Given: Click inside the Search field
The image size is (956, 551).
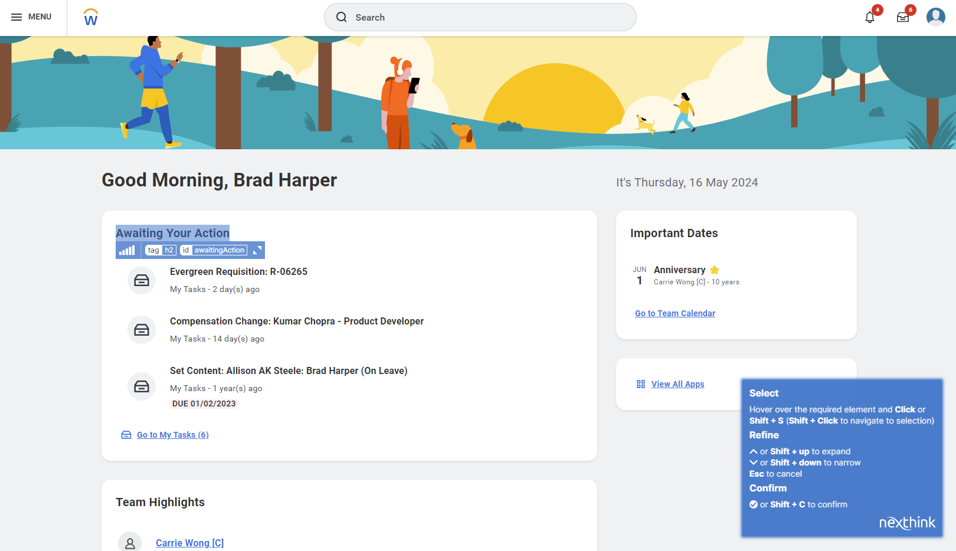Looking at the screenshot, I should [480, 17].
